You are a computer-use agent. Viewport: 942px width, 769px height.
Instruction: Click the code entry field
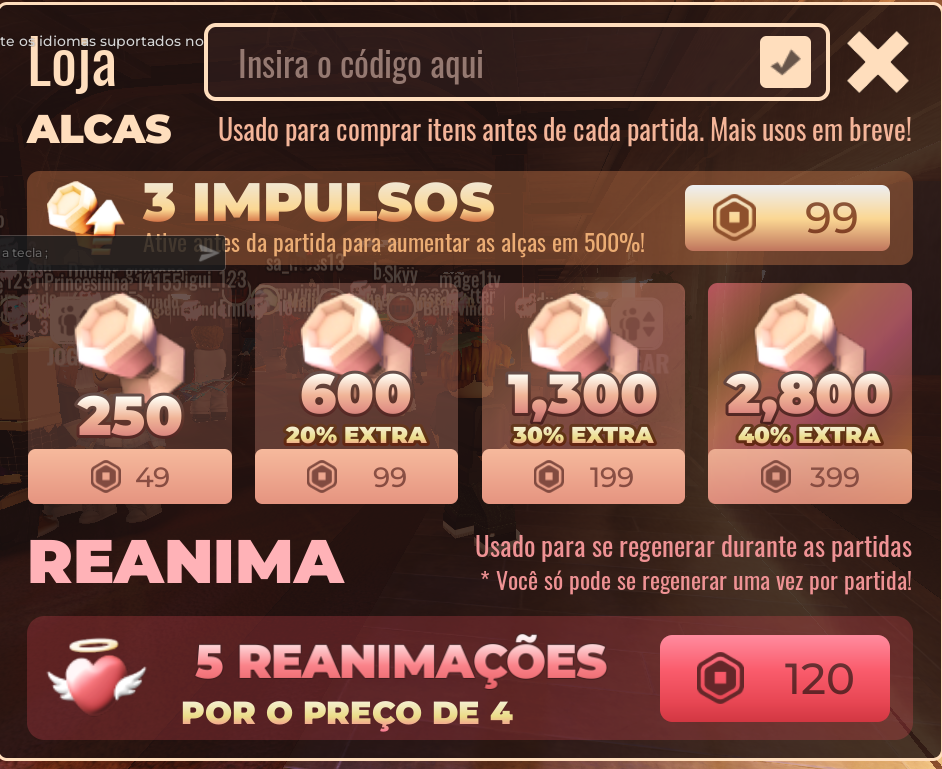pyautogui.click(x=517, y=62)
